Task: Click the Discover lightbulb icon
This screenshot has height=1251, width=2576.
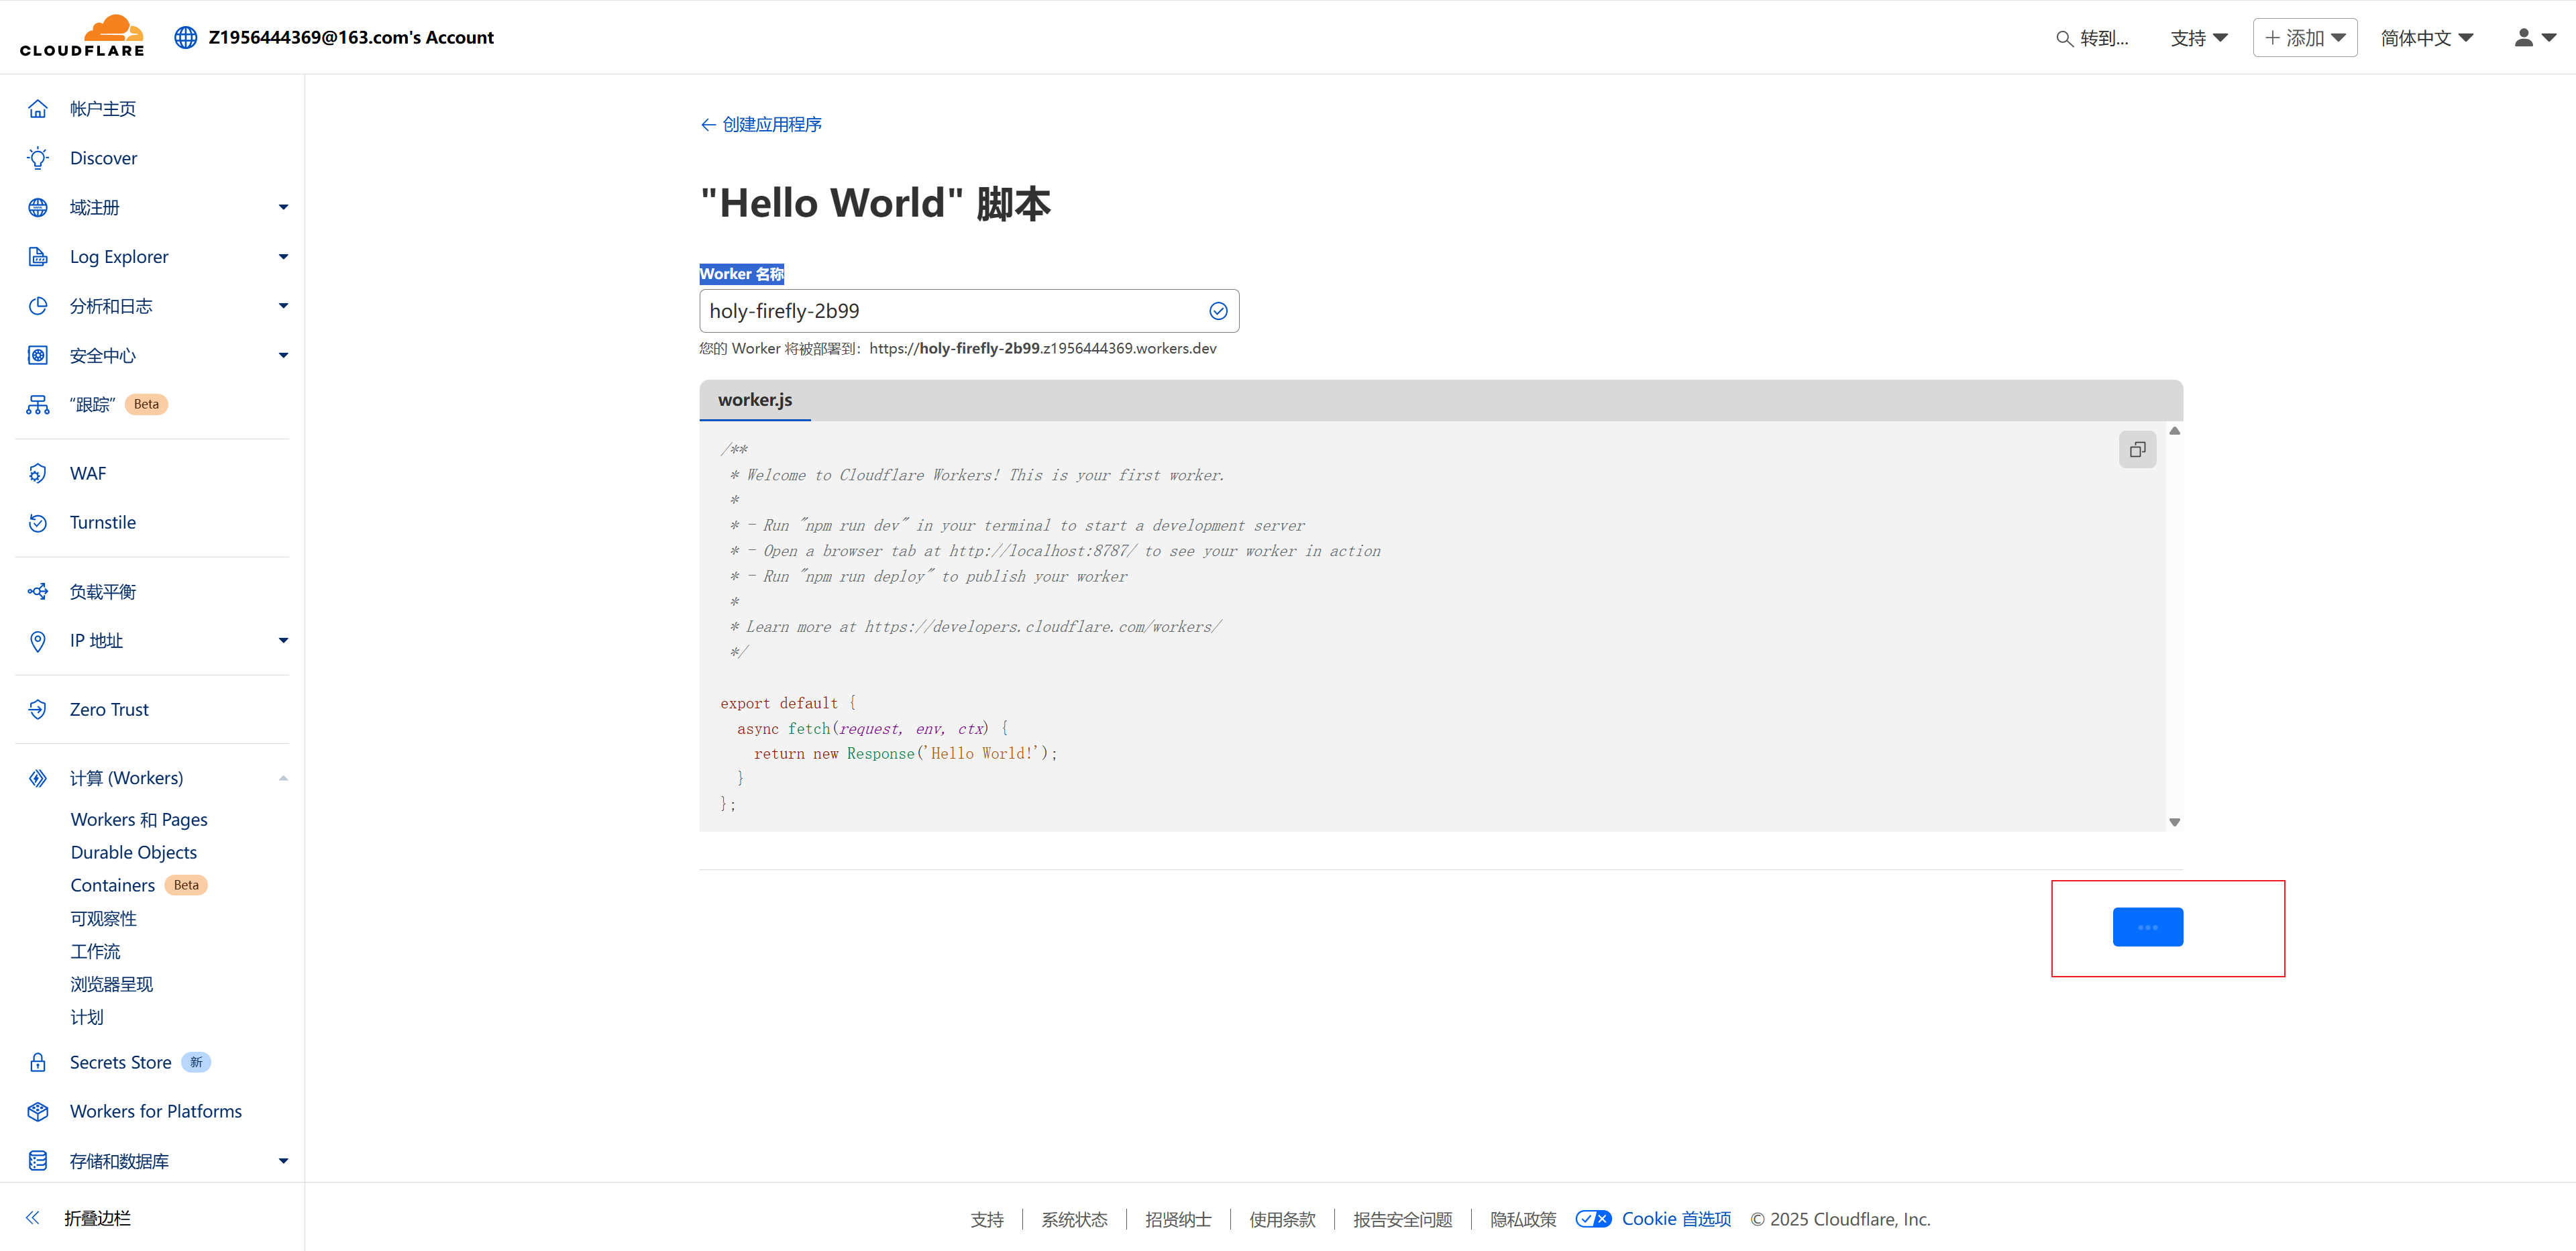Action: (38, 158)
